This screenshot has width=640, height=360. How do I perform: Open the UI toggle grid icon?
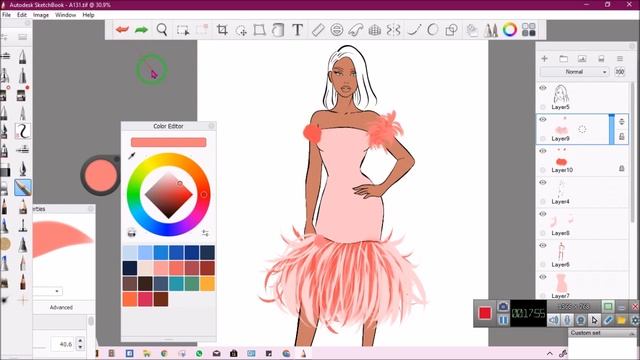pyautogui.click(x=529, y=30)
